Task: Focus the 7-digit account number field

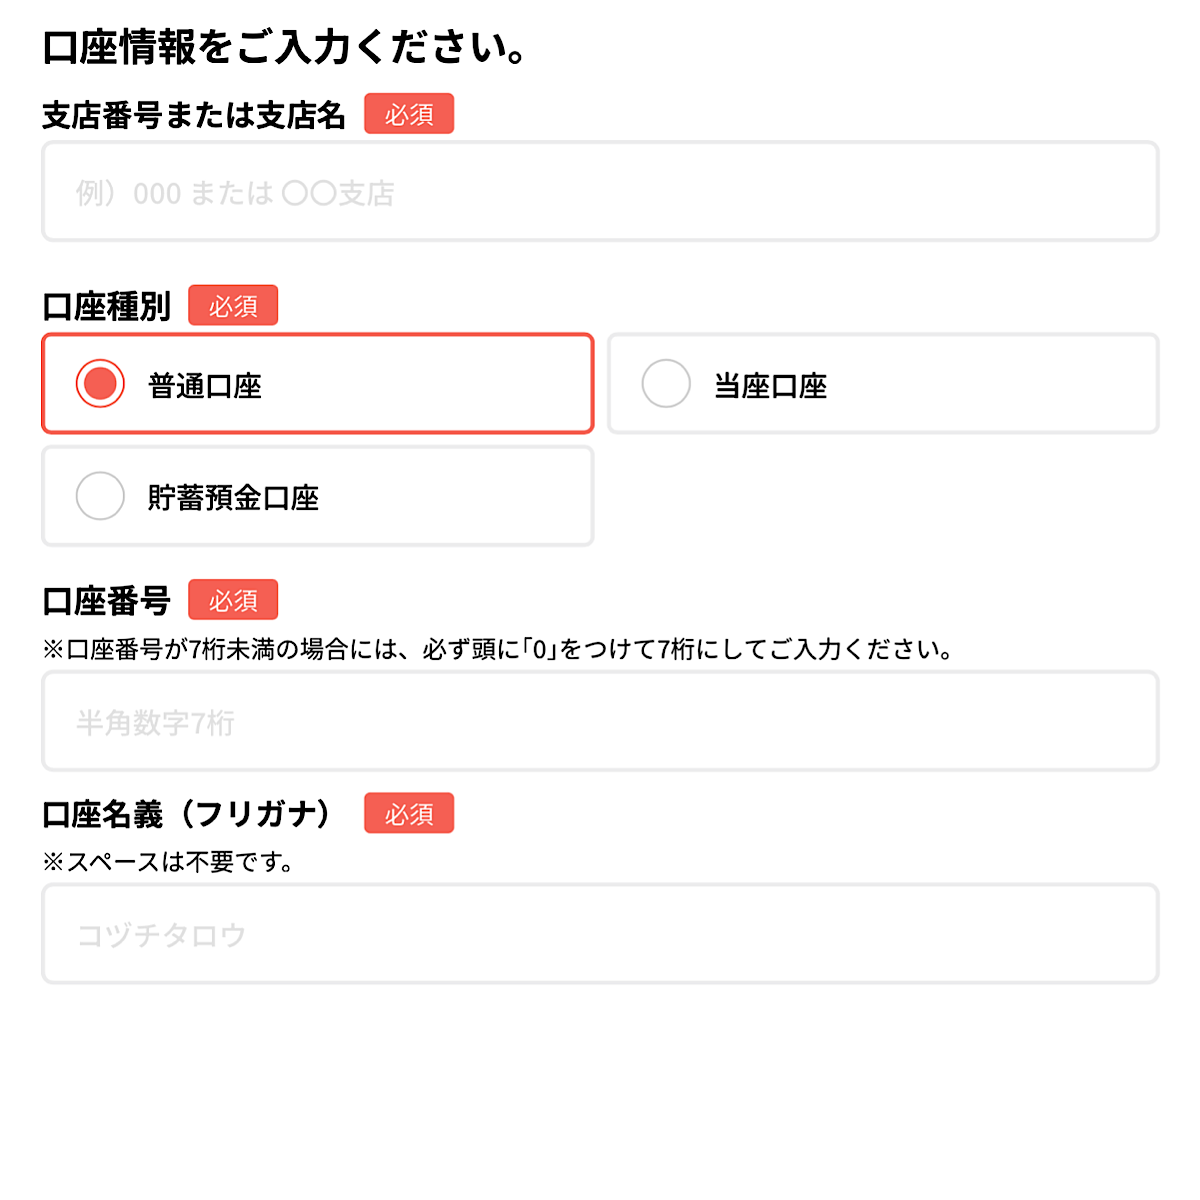Action: coord(600,721)
